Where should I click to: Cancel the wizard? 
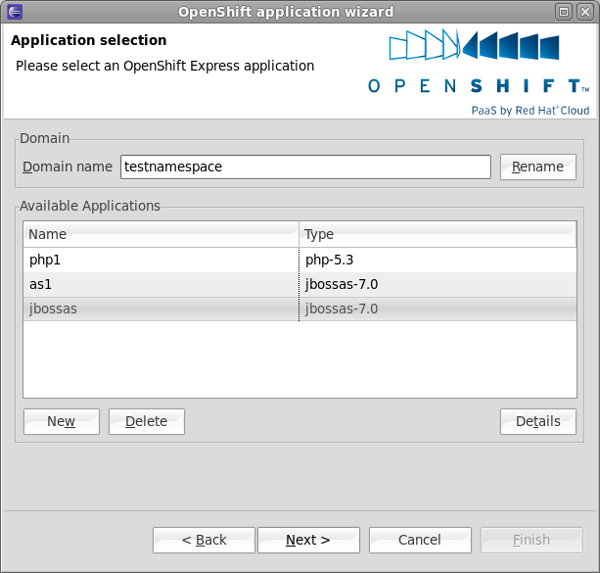[x=420, y=540]
